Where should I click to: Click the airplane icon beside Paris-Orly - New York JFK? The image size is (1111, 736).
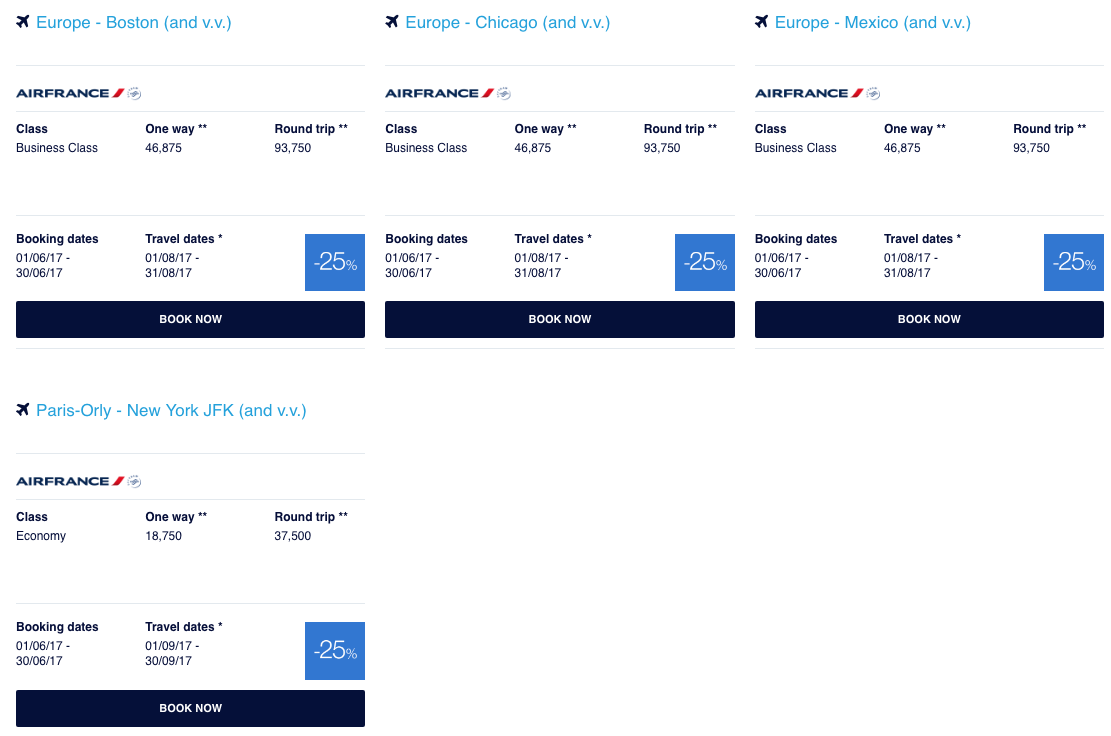[x=23, y=410]
